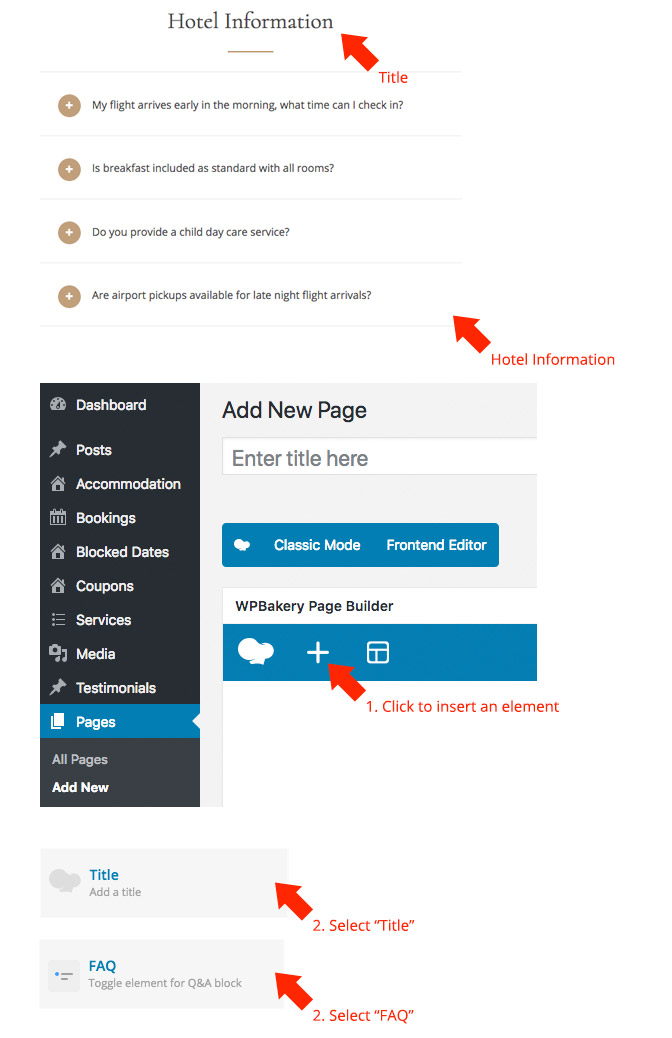
Task: Open the Frontend Editor
Action: pos(436,545)
